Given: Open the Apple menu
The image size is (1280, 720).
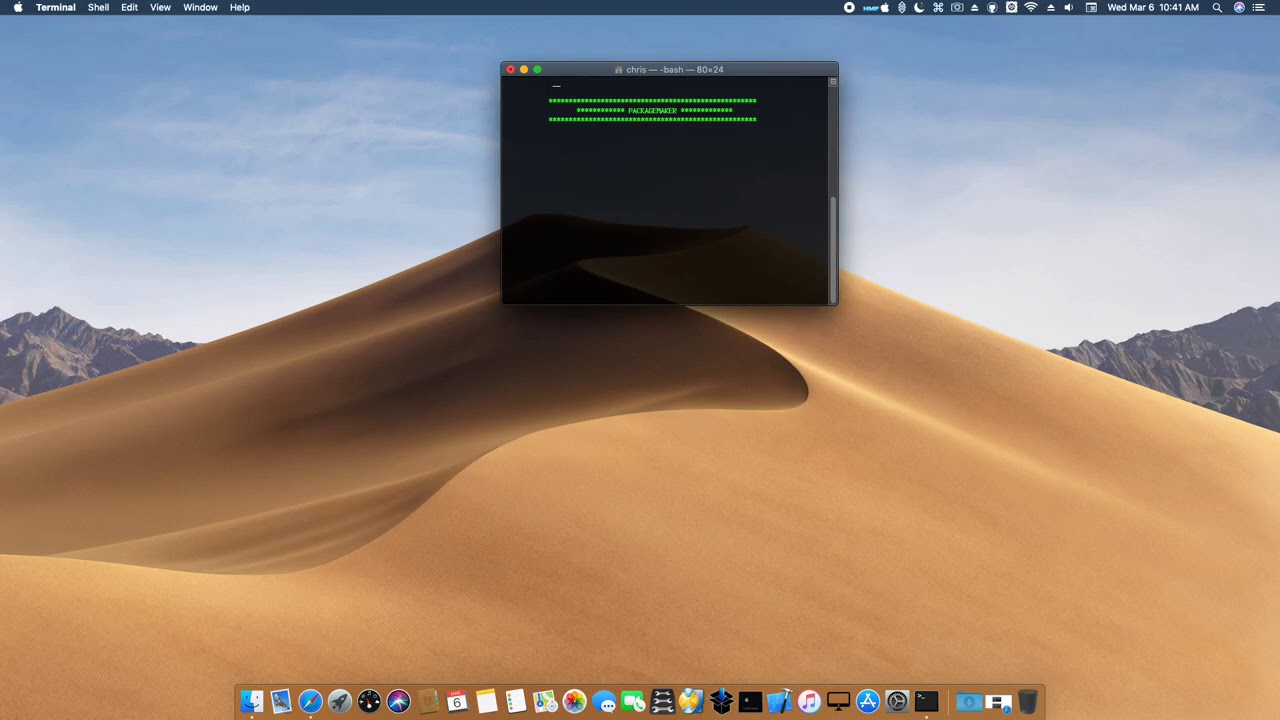Looking at the screenshot, I should (17, 7).
